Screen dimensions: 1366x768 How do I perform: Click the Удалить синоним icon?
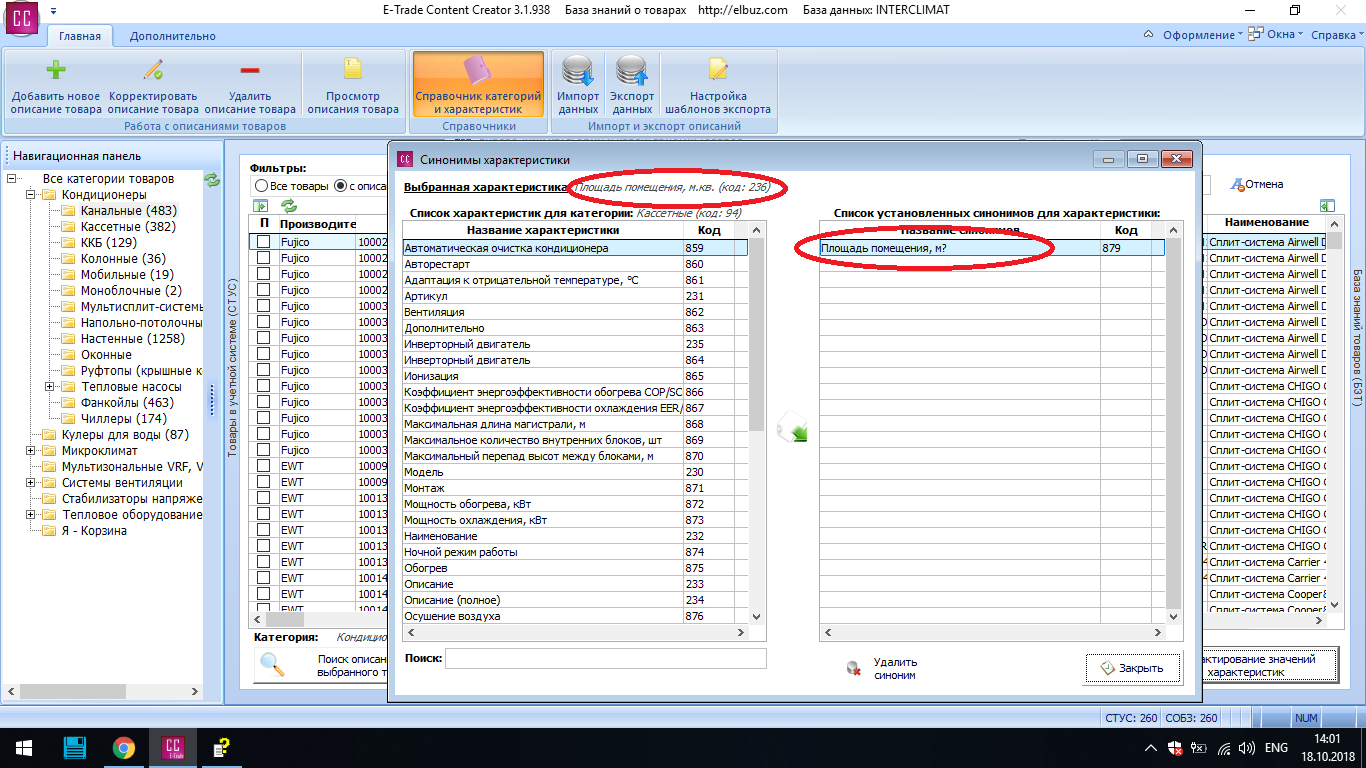(x=853, y=668)
